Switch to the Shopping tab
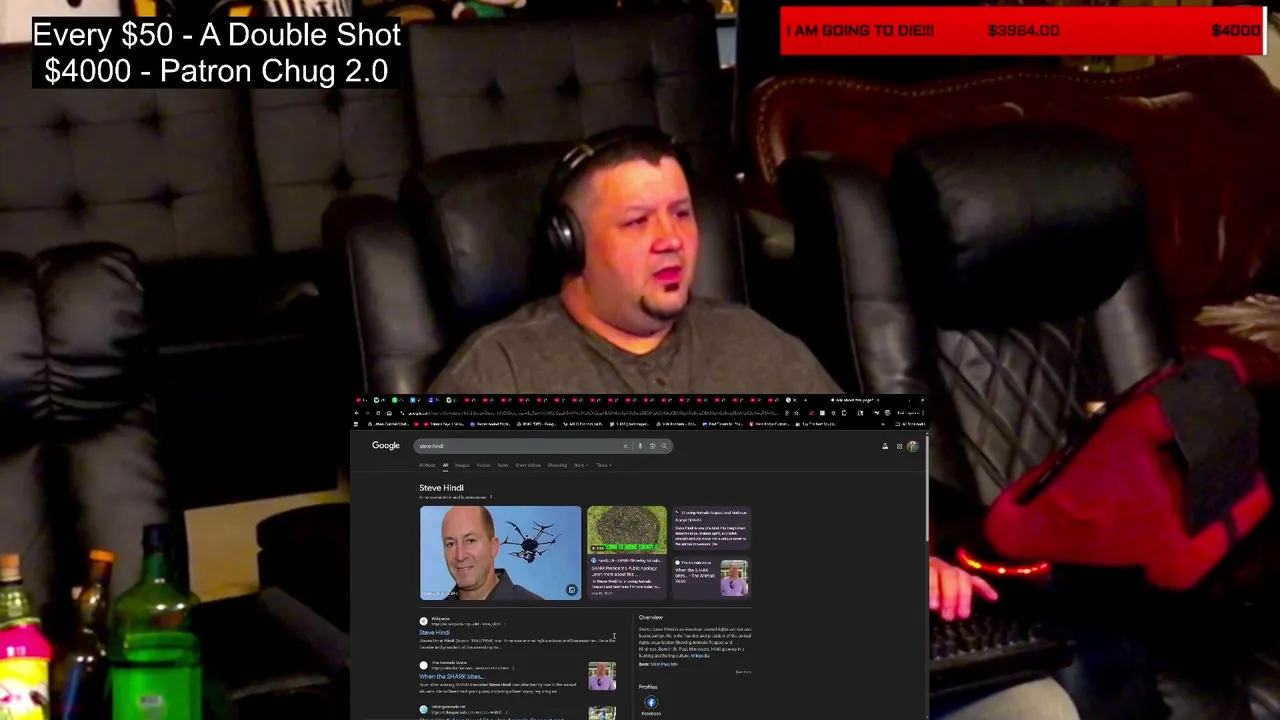 [x=557, y=465]
